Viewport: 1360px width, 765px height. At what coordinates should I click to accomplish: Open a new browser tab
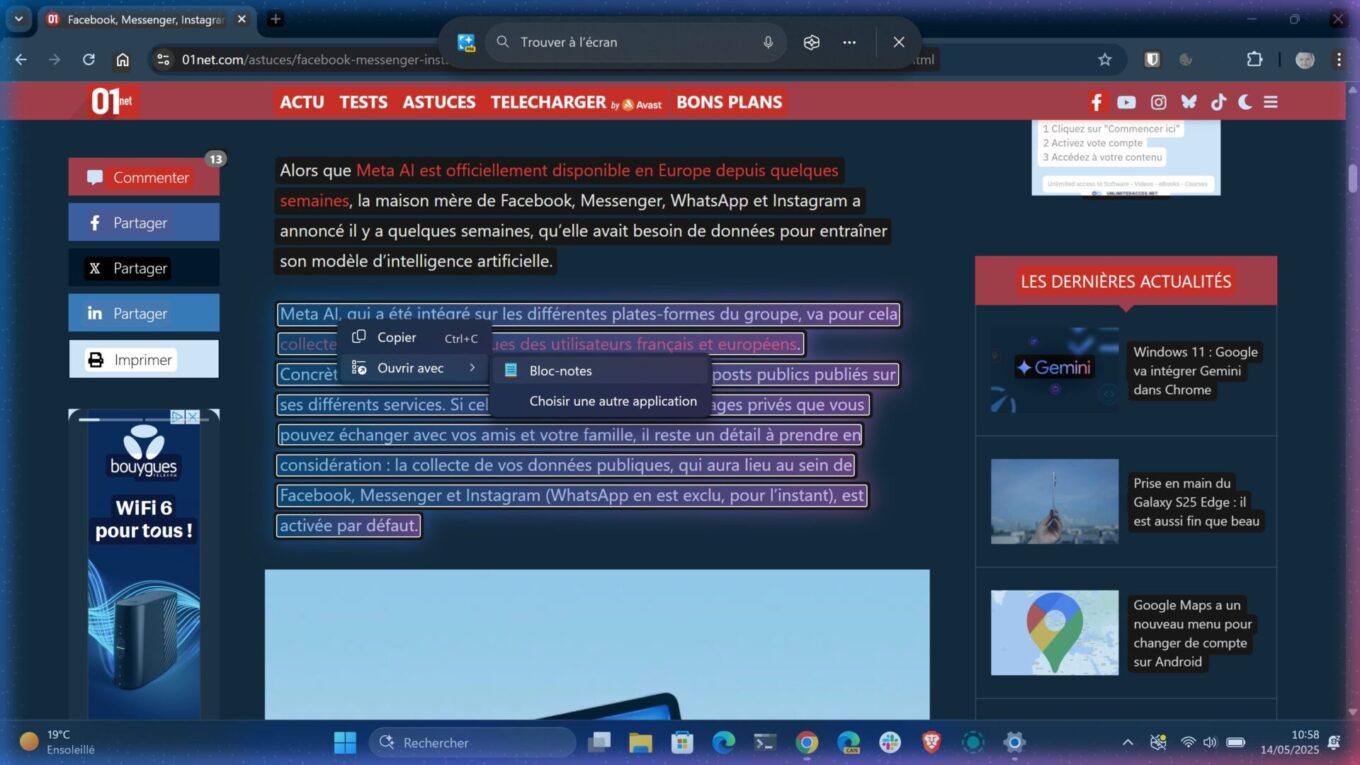[275, 19]
